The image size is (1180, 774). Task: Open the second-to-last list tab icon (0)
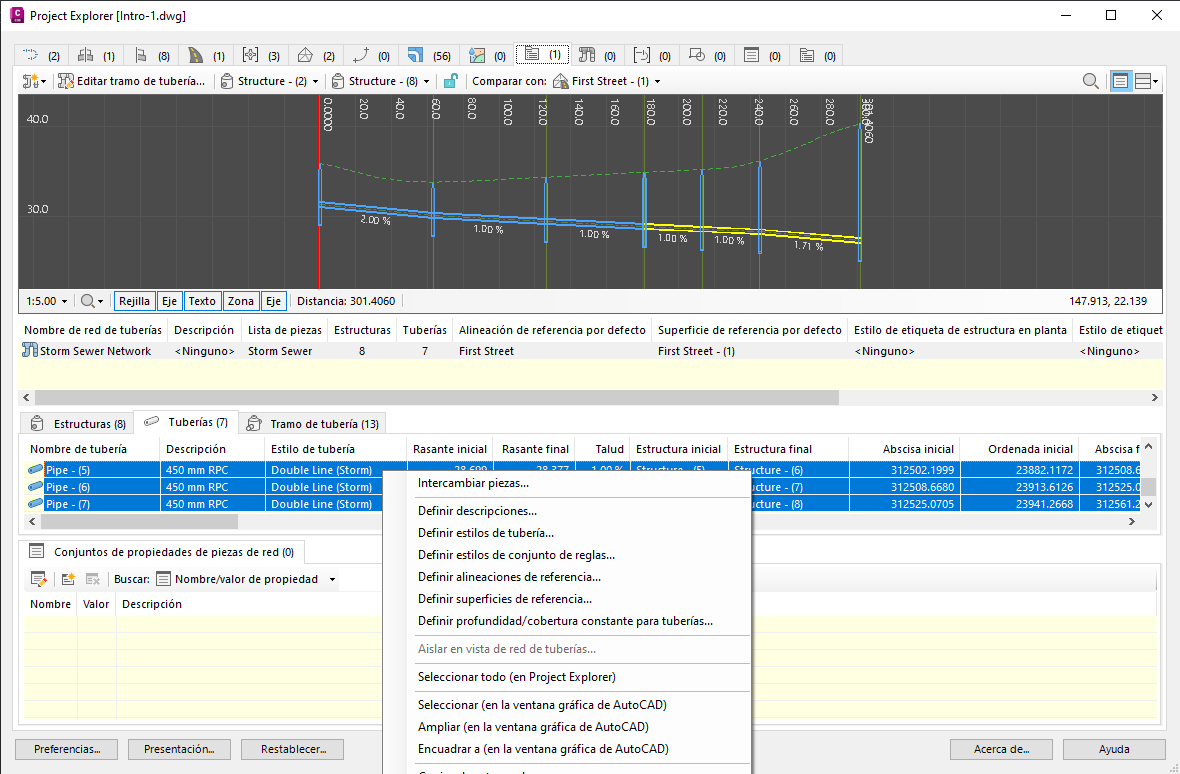762,55
